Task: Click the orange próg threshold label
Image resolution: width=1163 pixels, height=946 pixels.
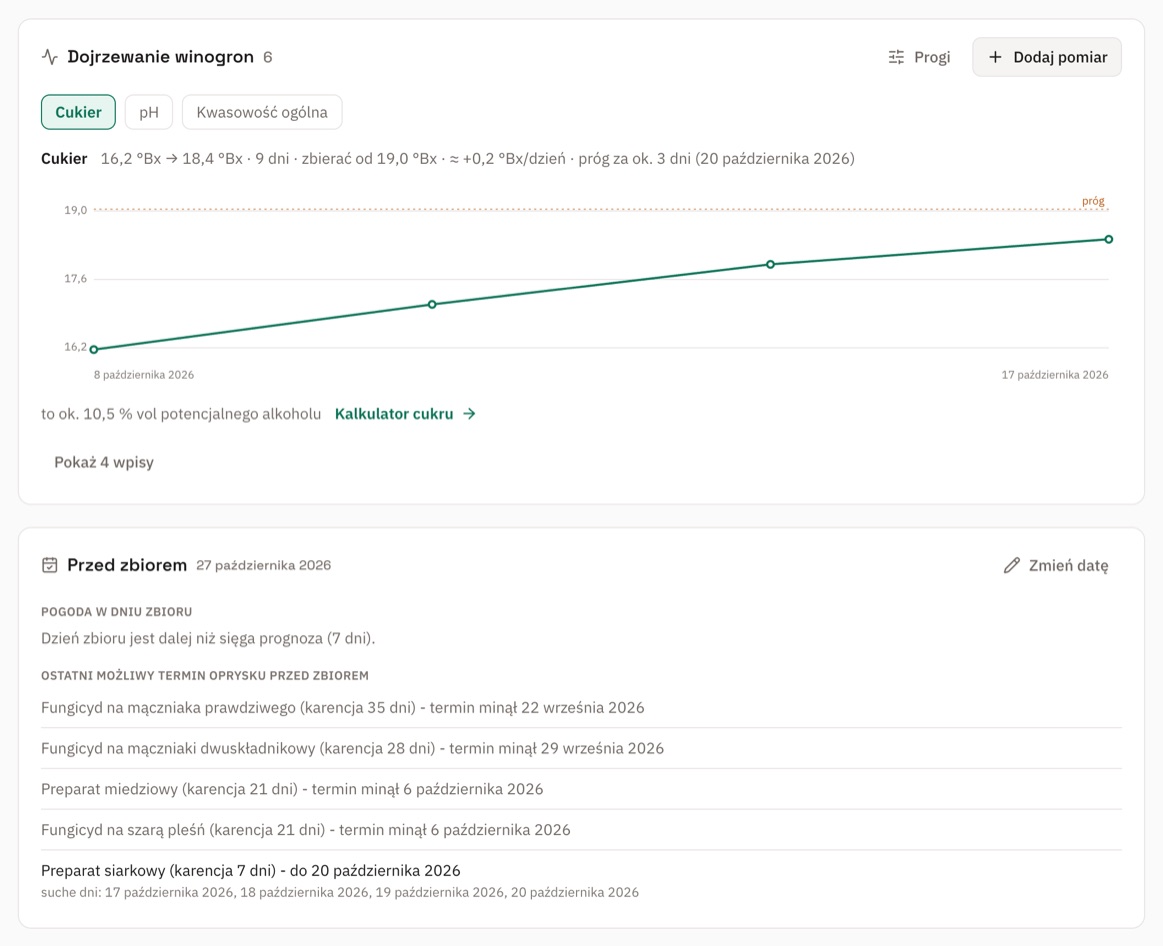Action: 1093,201
